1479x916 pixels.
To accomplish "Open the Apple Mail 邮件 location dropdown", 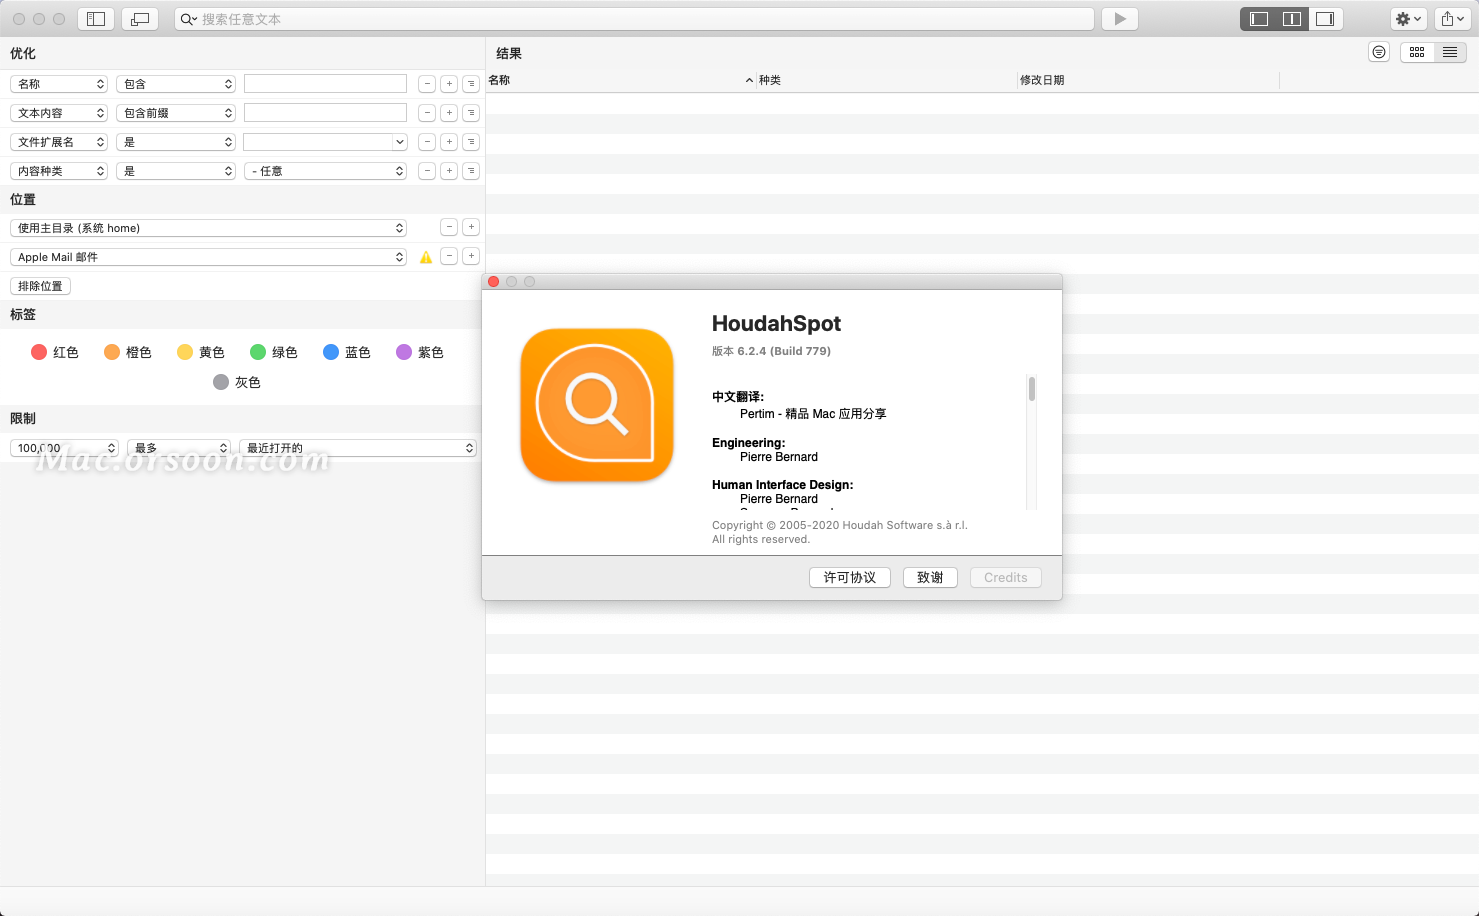I will [208, 257].
